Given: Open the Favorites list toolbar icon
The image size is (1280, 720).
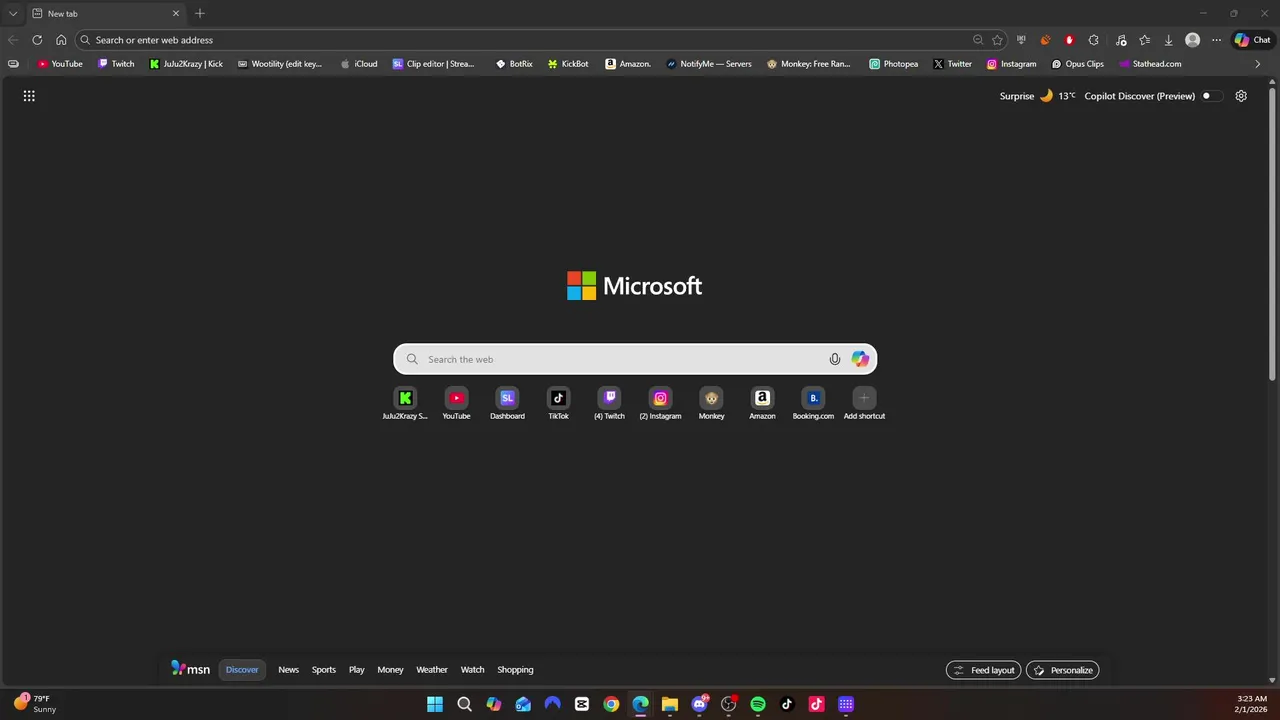Looking at the screenshot, I should pos(1144,40).
